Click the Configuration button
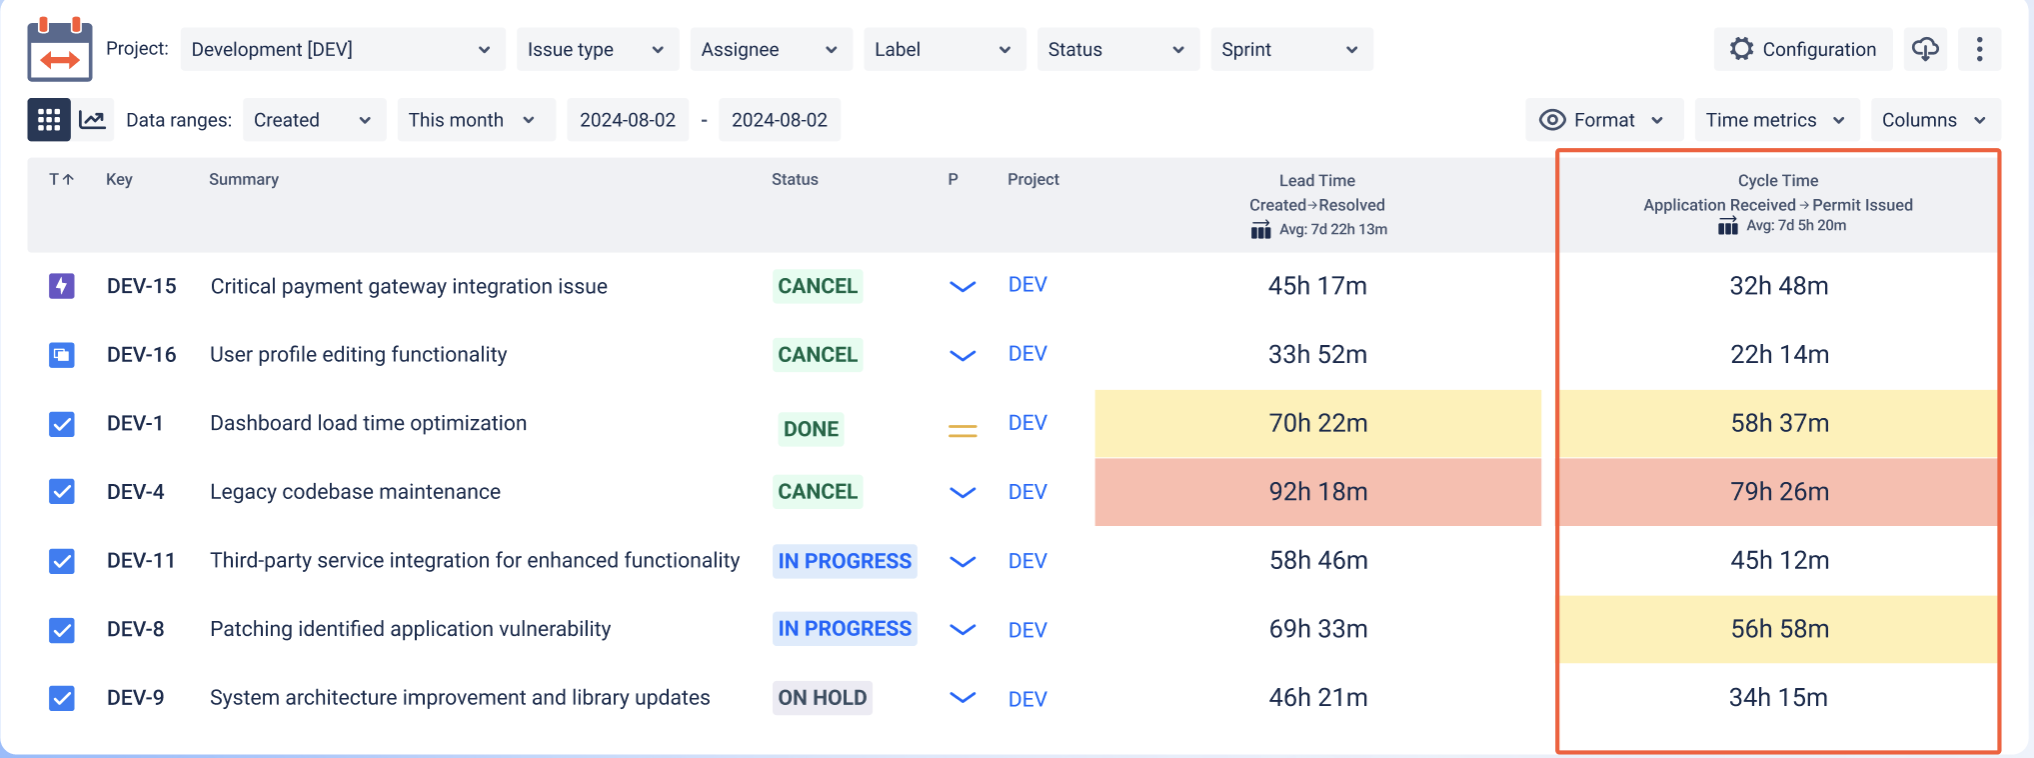The image size is (2034, 758). [x=1803, y=49]
